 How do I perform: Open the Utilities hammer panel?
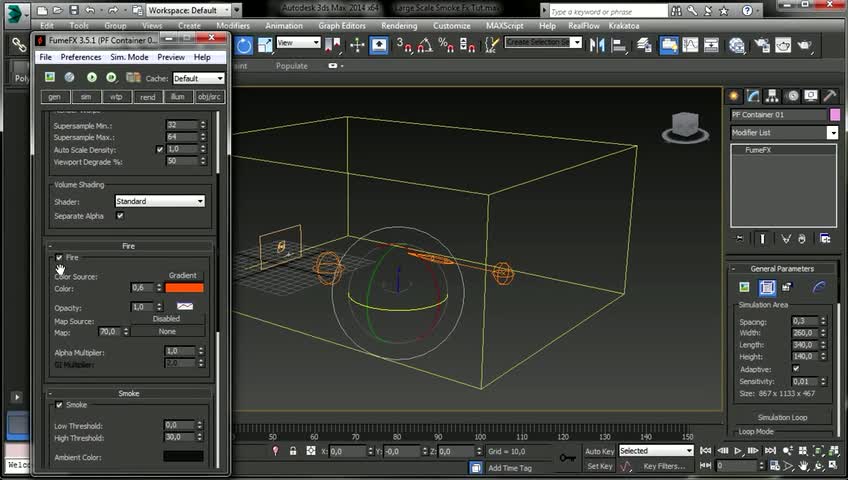(x=827, y=96)
